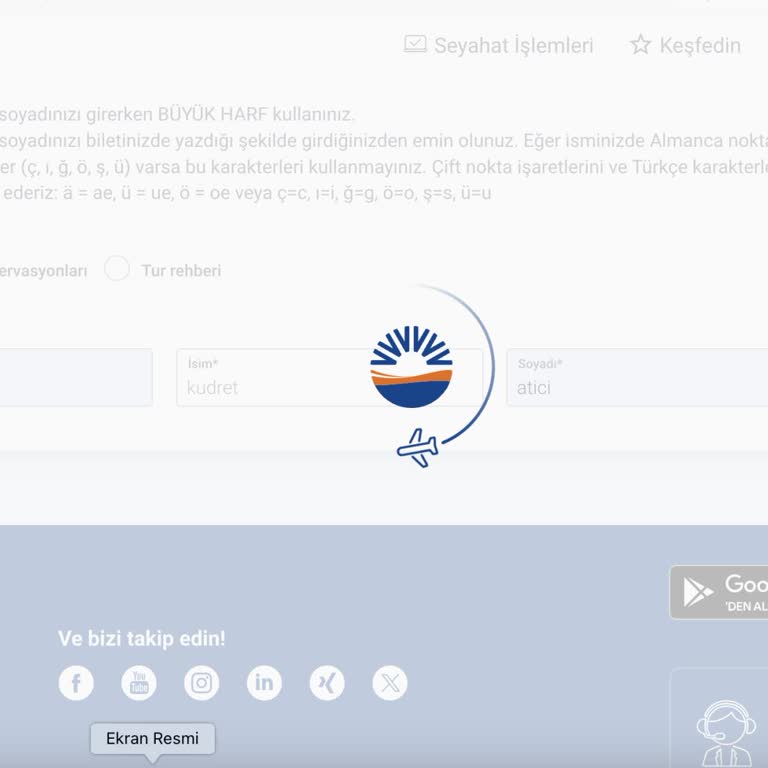Screen dimensions: 768x768
Task: Open Seyahat İşlemleri menu
Action: pos(498,45)
